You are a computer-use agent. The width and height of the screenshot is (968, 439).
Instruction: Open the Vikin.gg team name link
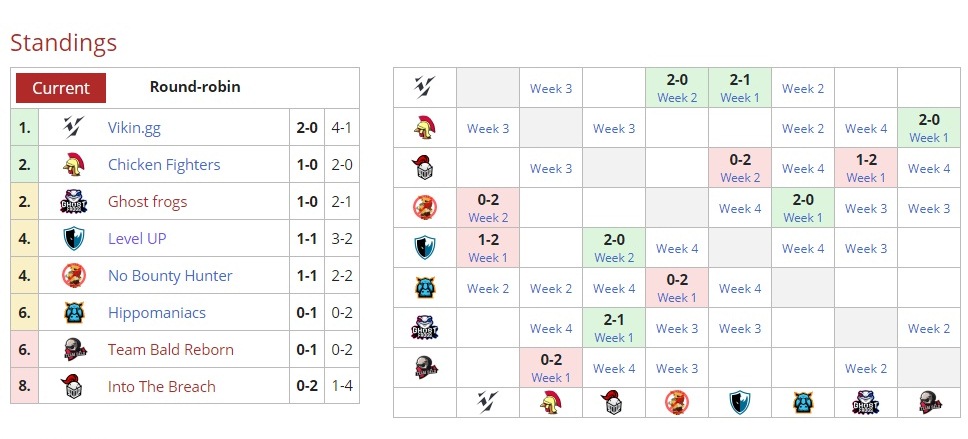tap(134, 127)
